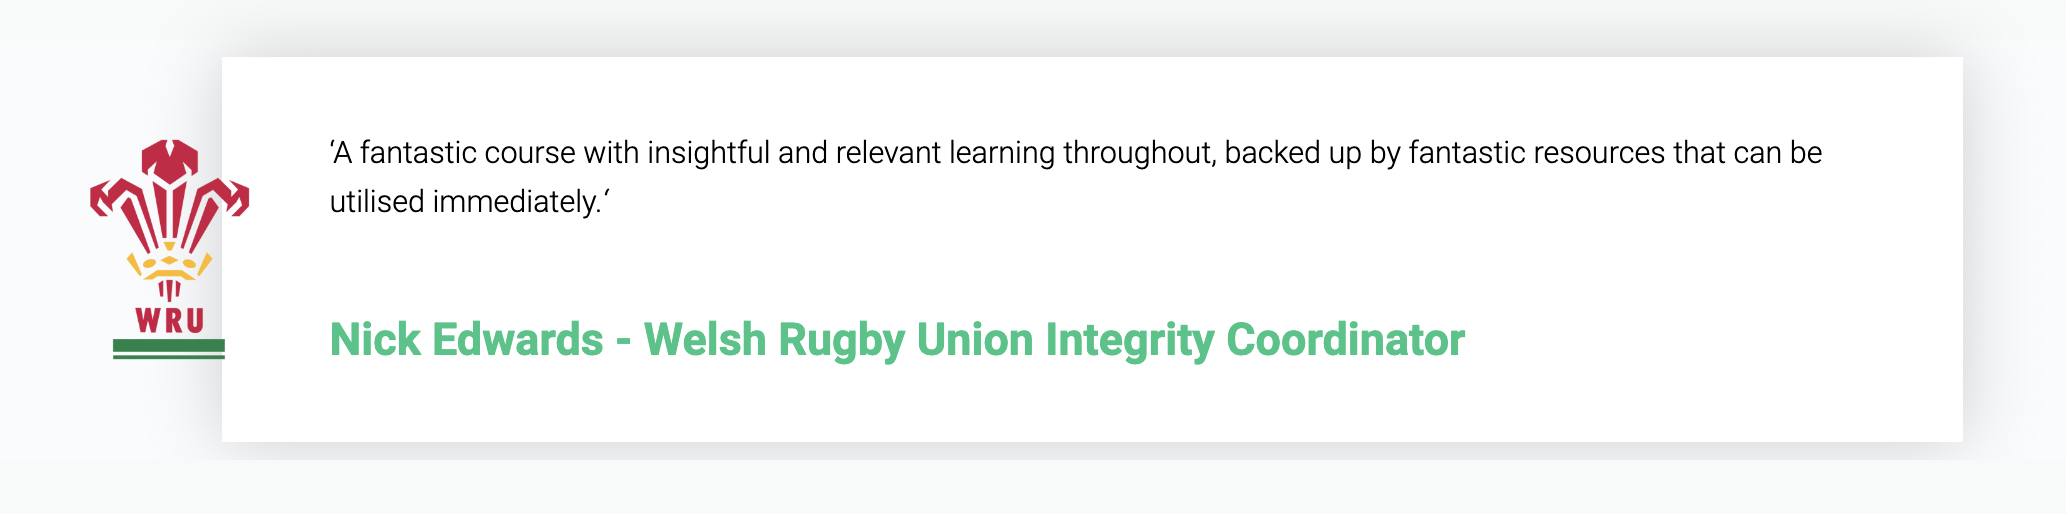Select the name Nick Edwards
2066x514 pixels.
[x=466, y=340]
